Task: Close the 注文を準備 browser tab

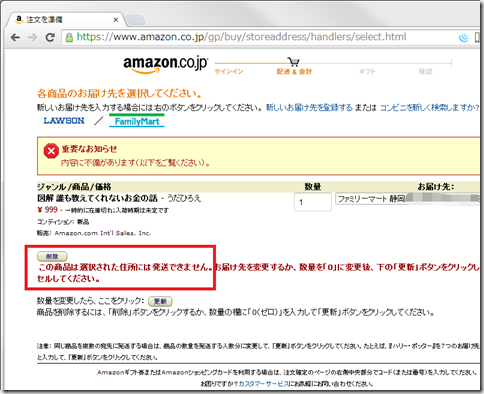Action: click(x=116, y=20)
